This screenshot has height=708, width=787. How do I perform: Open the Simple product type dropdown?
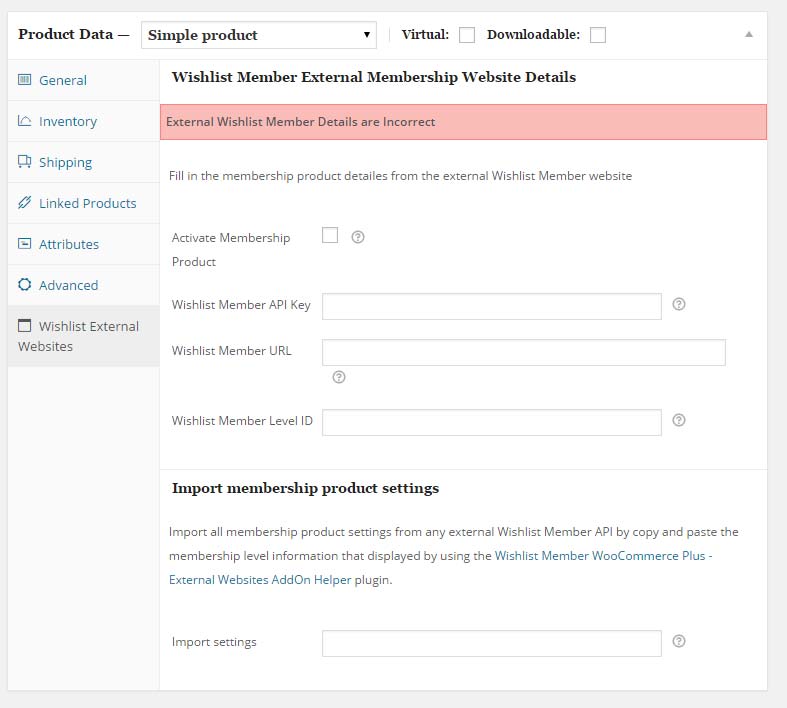pyautogui.click(x=259, y=35)
